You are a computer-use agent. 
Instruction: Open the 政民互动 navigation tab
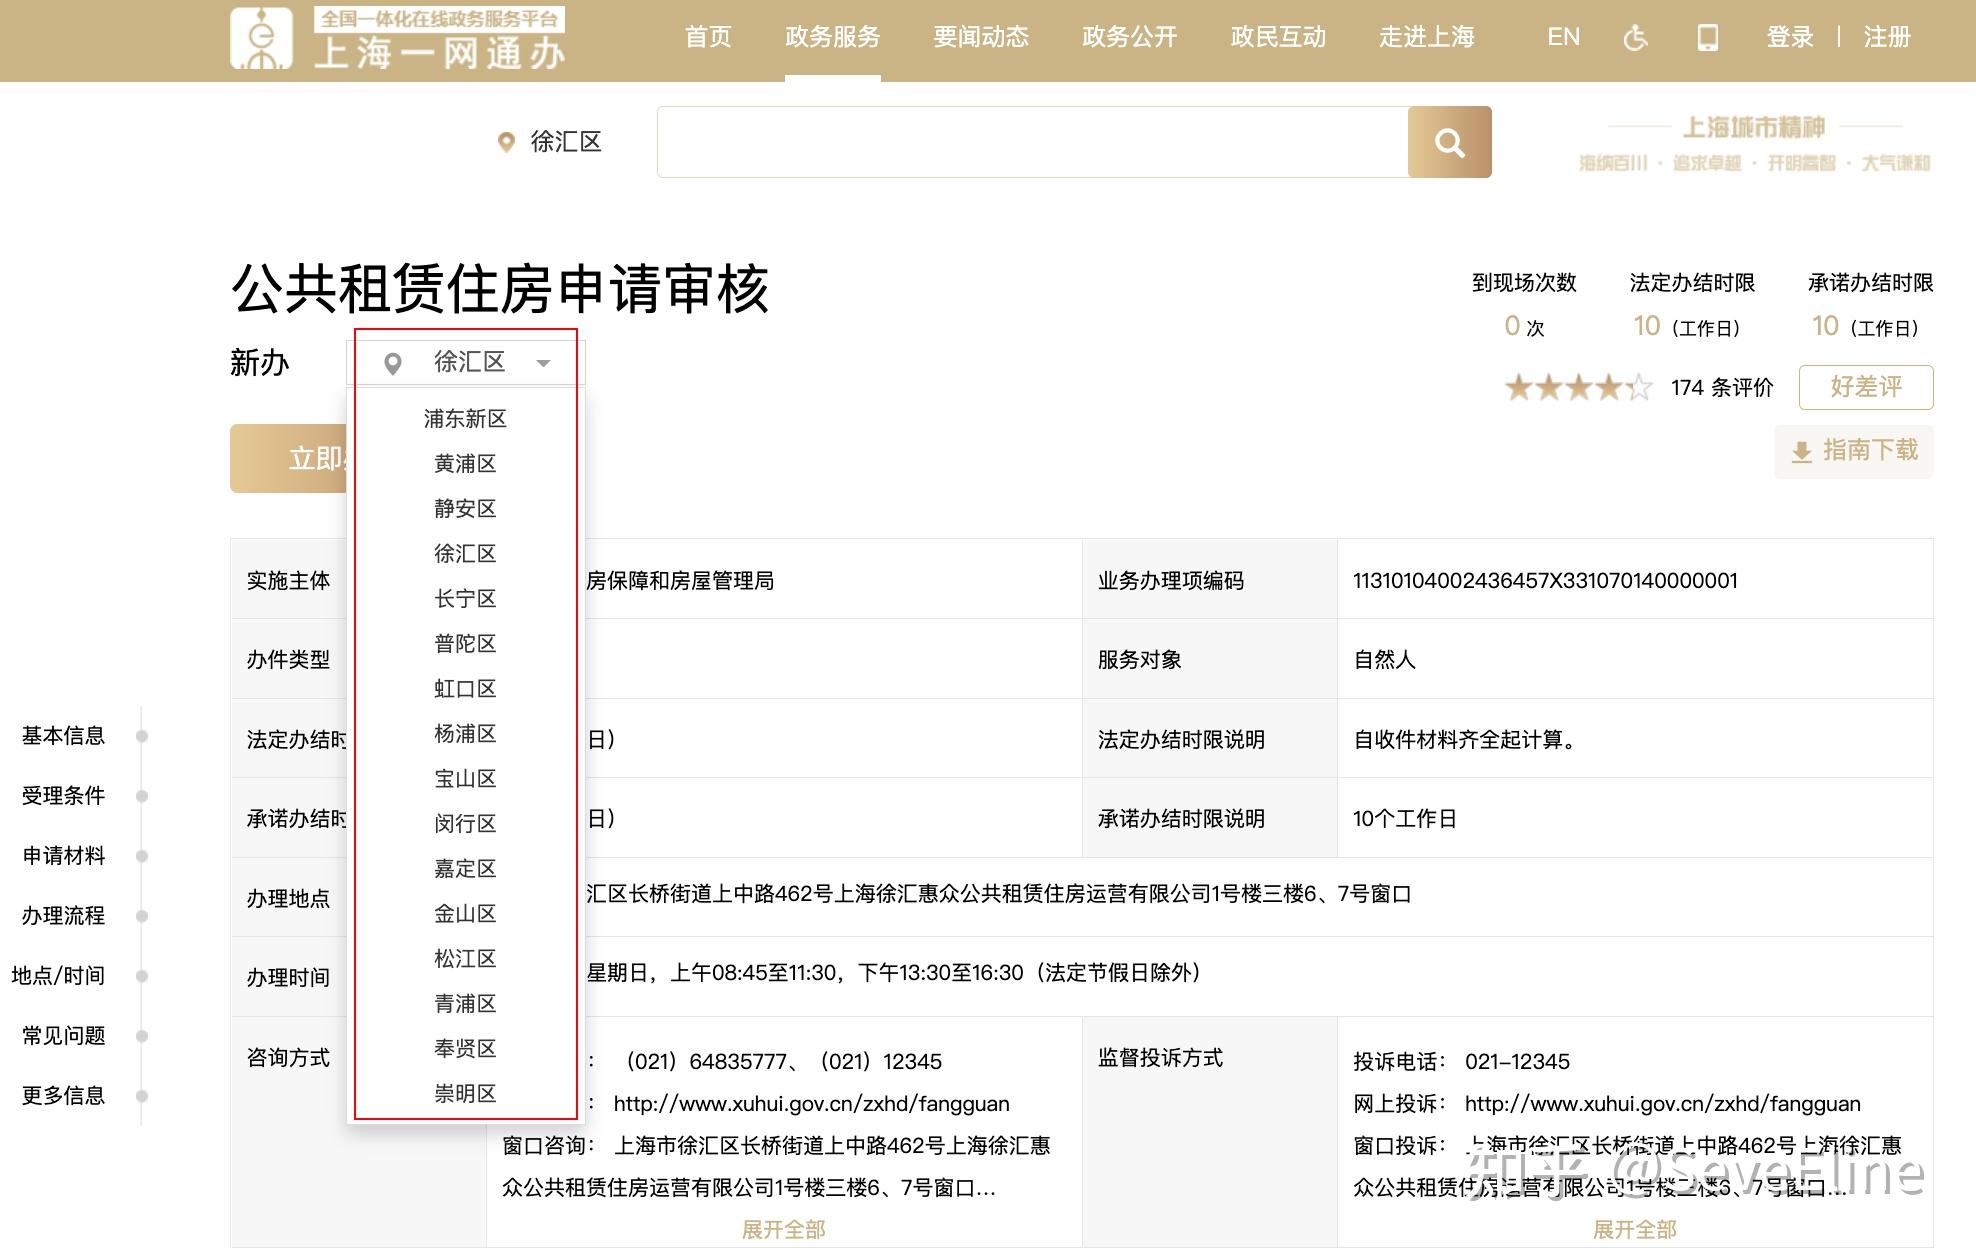(1278, 37)
